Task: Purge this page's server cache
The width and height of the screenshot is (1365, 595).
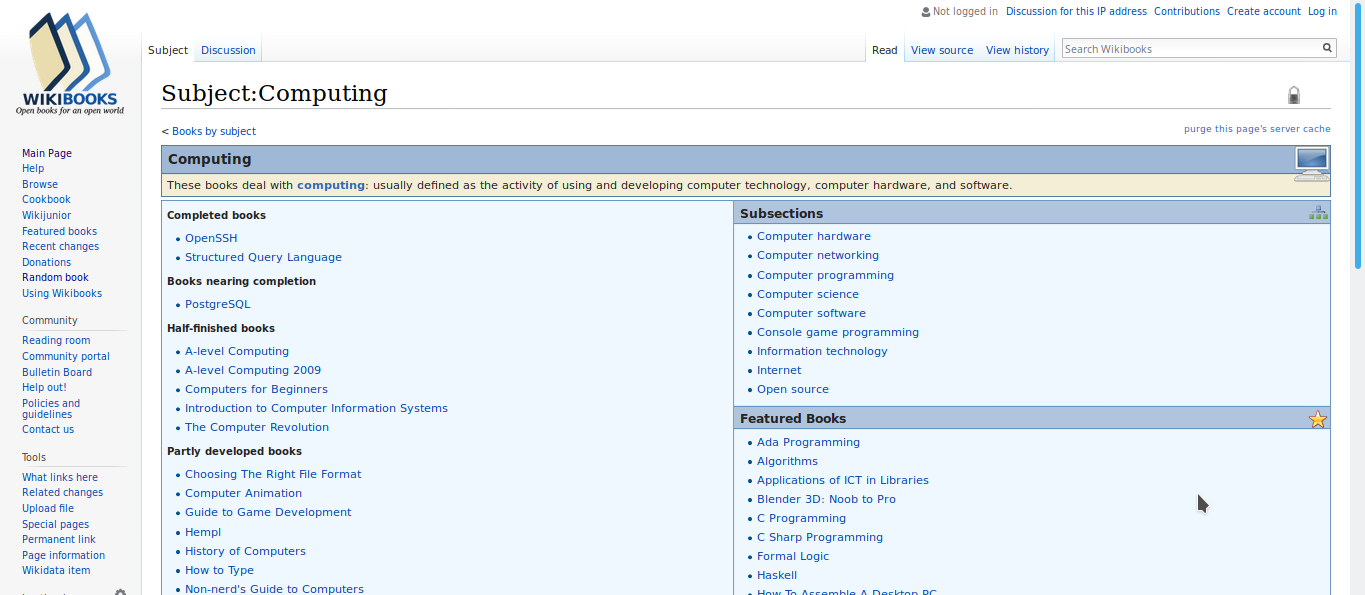Action: click(1257, 129)
